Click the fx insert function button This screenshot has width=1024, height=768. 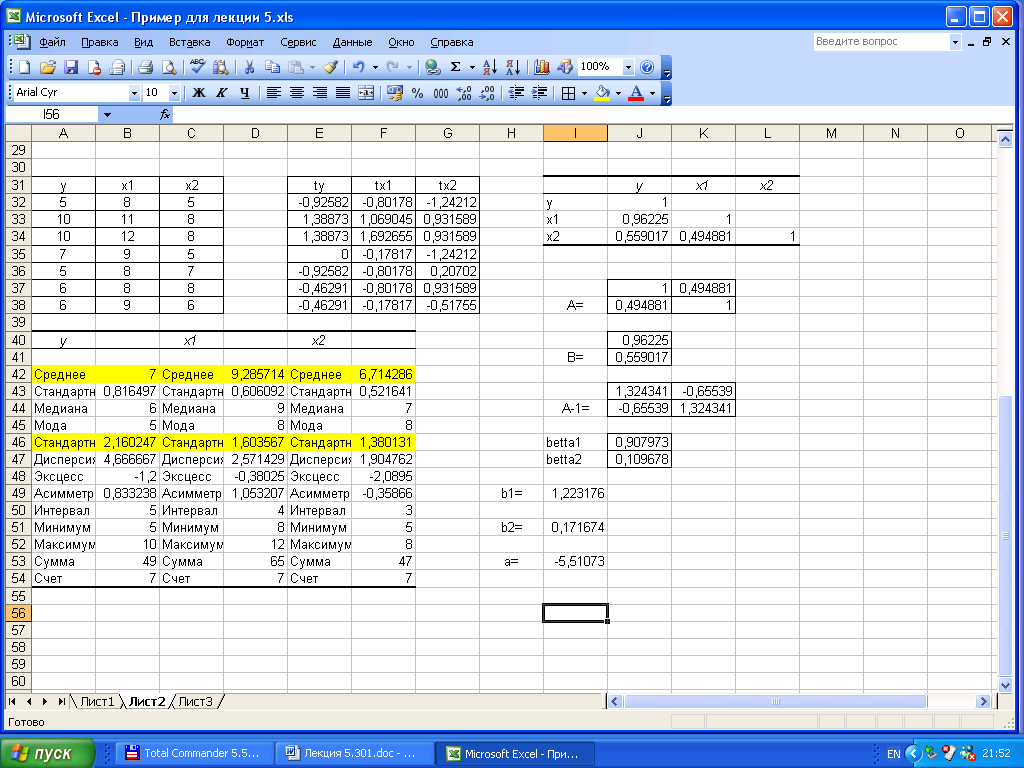[x=165, y=115]
